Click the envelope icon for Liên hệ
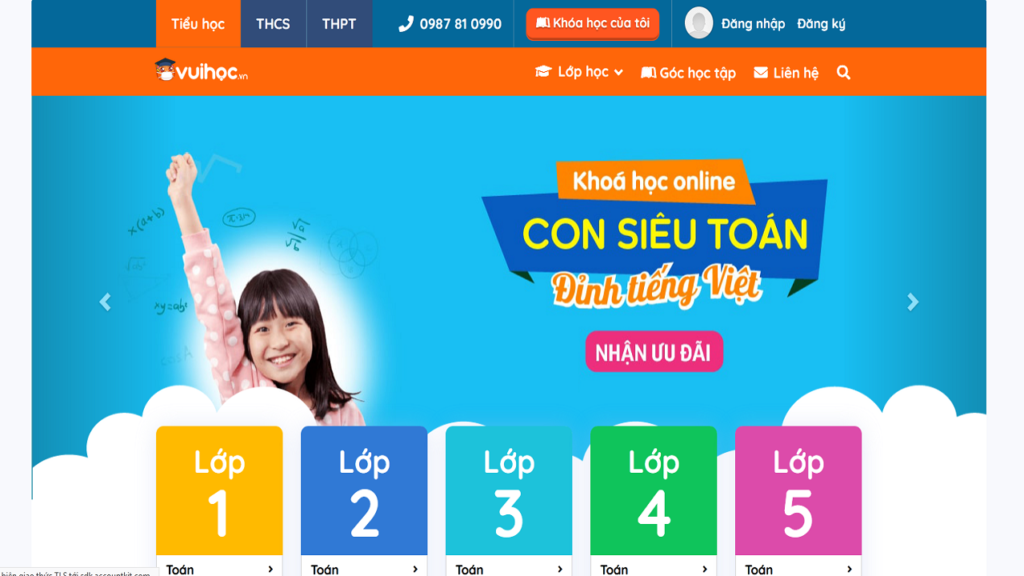This screenshot has width=1024, height=576. click(761, 72)
